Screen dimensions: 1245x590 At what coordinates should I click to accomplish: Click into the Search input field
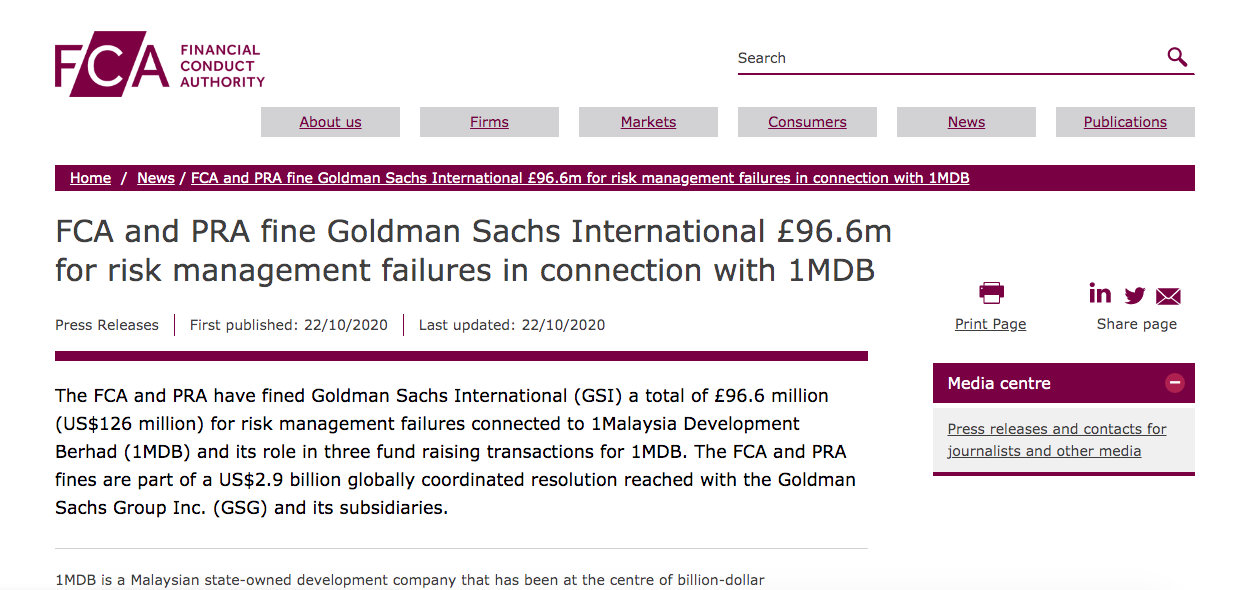[x=948, y=58]
